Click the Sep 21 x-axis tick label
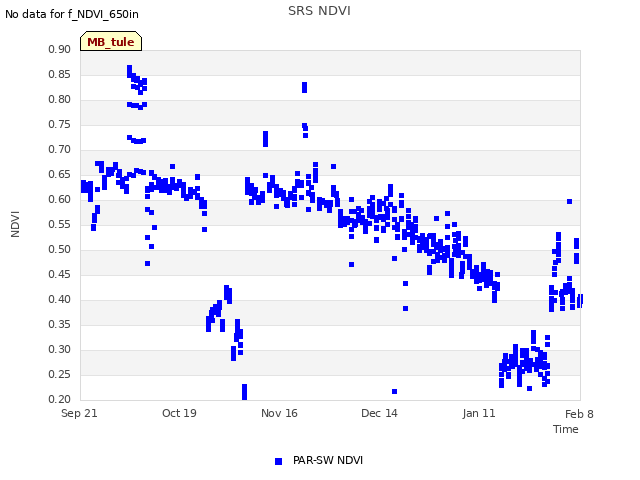 click(x=79, y=413)
